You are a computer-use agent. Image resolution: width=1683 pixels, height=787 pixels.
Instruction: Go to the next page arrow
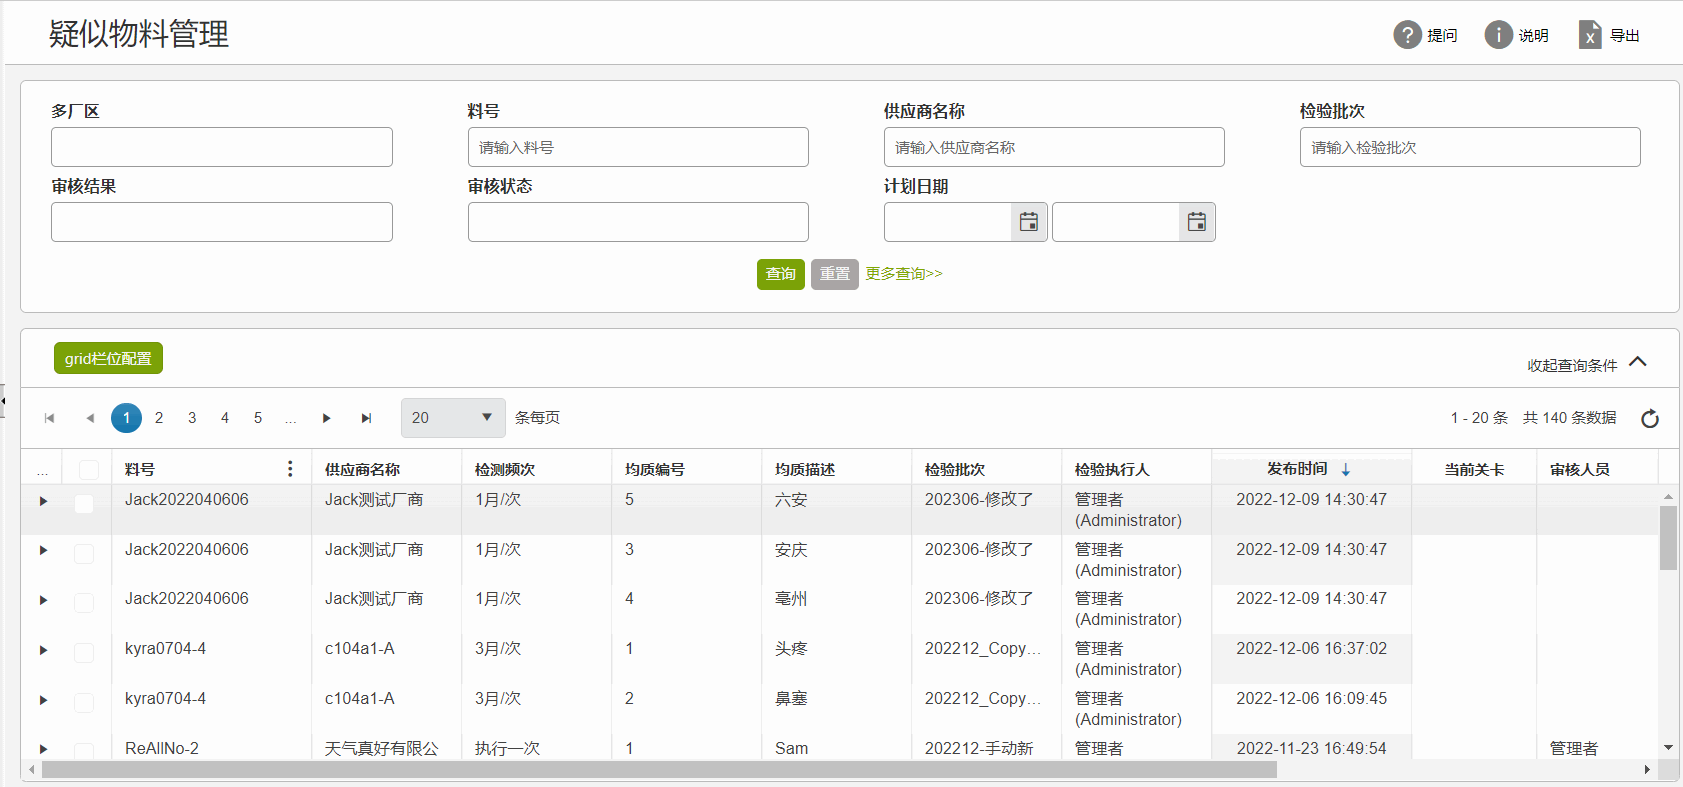(x=326, y=418)
